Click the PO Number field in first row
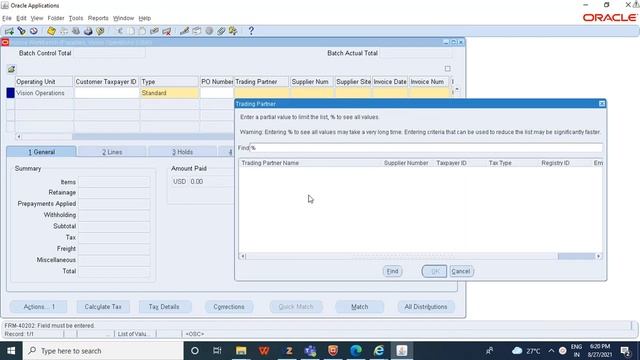Viewport: 640px width, 360px height. tap(217, 93)
